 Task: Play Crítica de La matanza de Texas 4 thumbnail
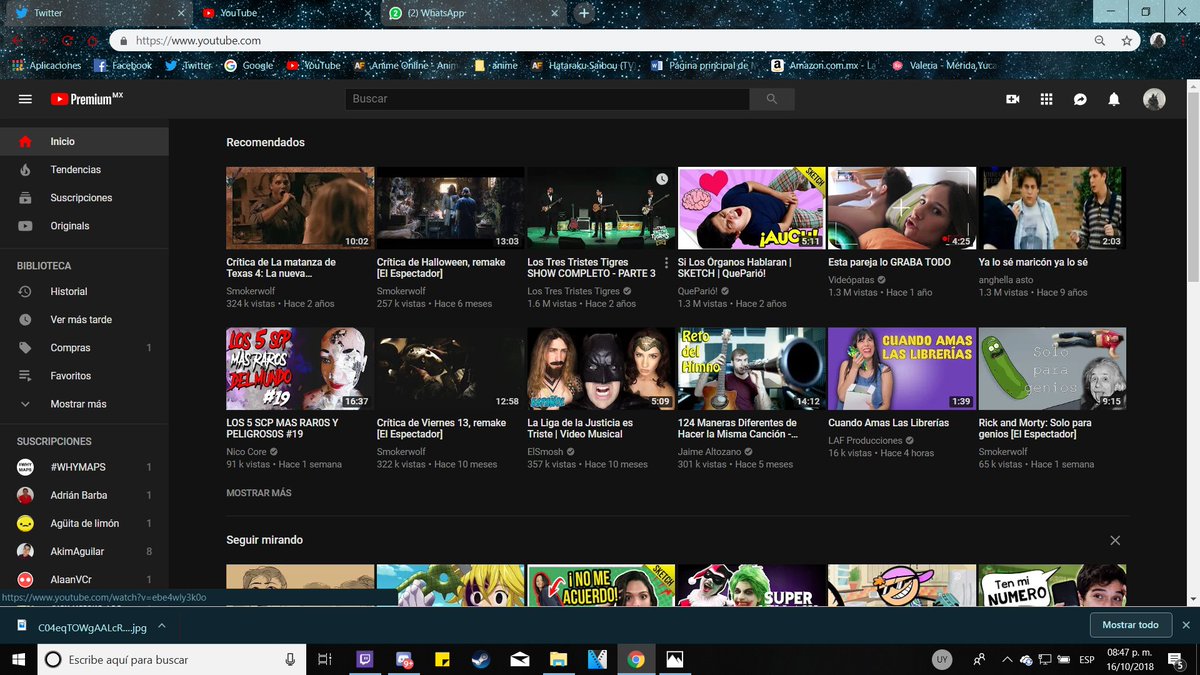pos(300,208)
